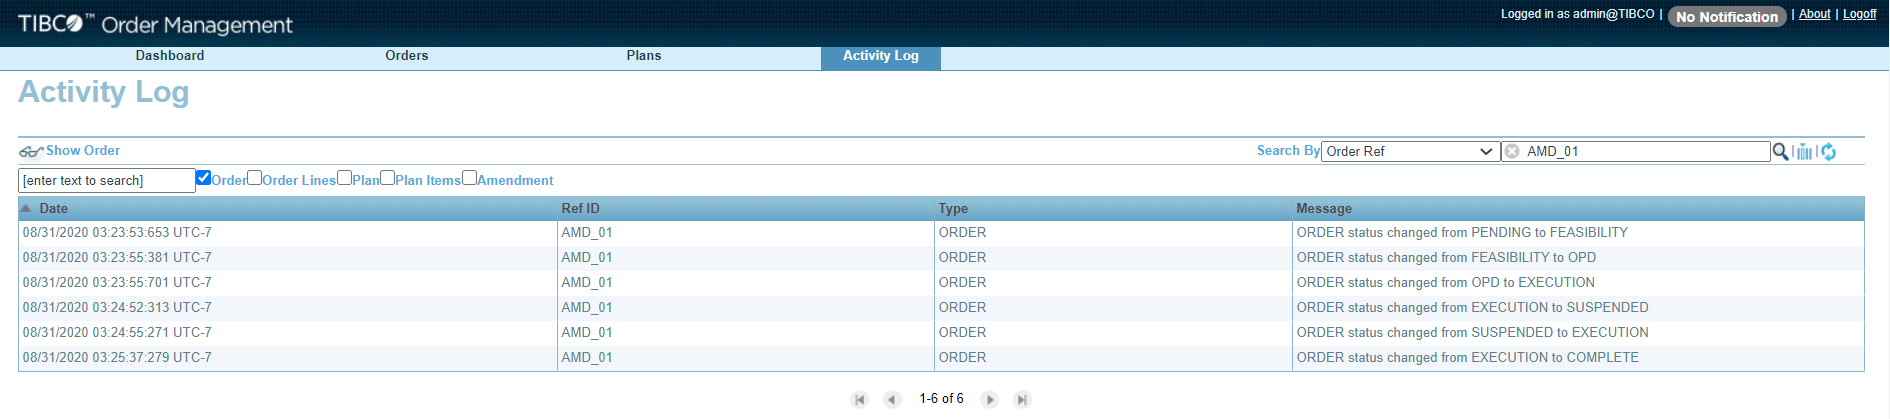Select row dated 08/31/2020 03:24:55:271
1890x419 pixels.
point(941,333)
